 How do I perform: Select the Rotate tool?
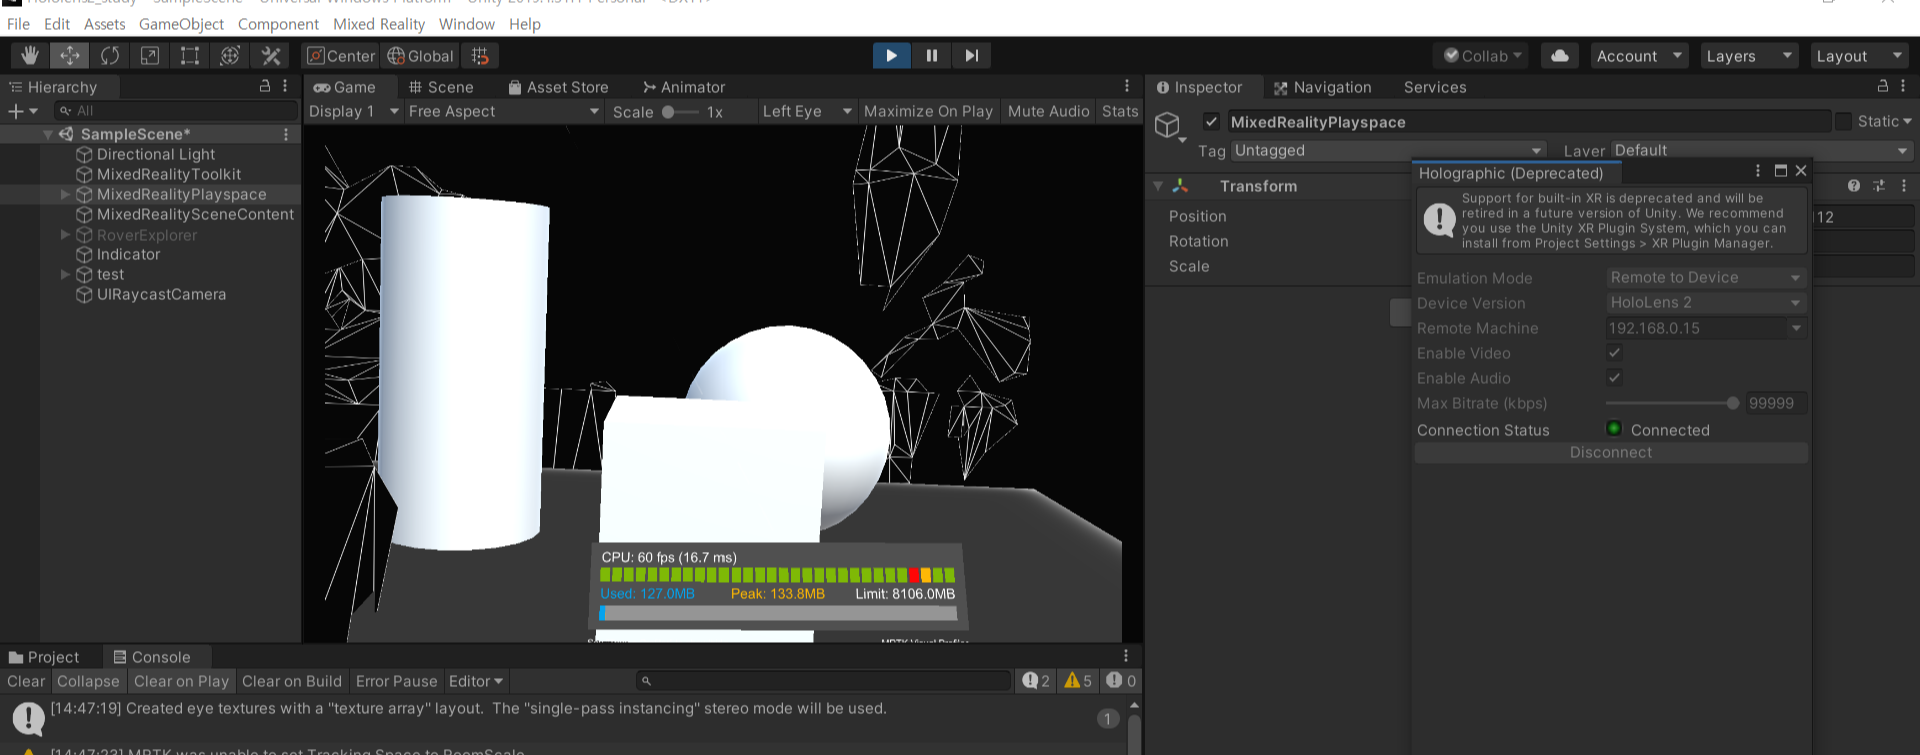(x=110, y=56)
